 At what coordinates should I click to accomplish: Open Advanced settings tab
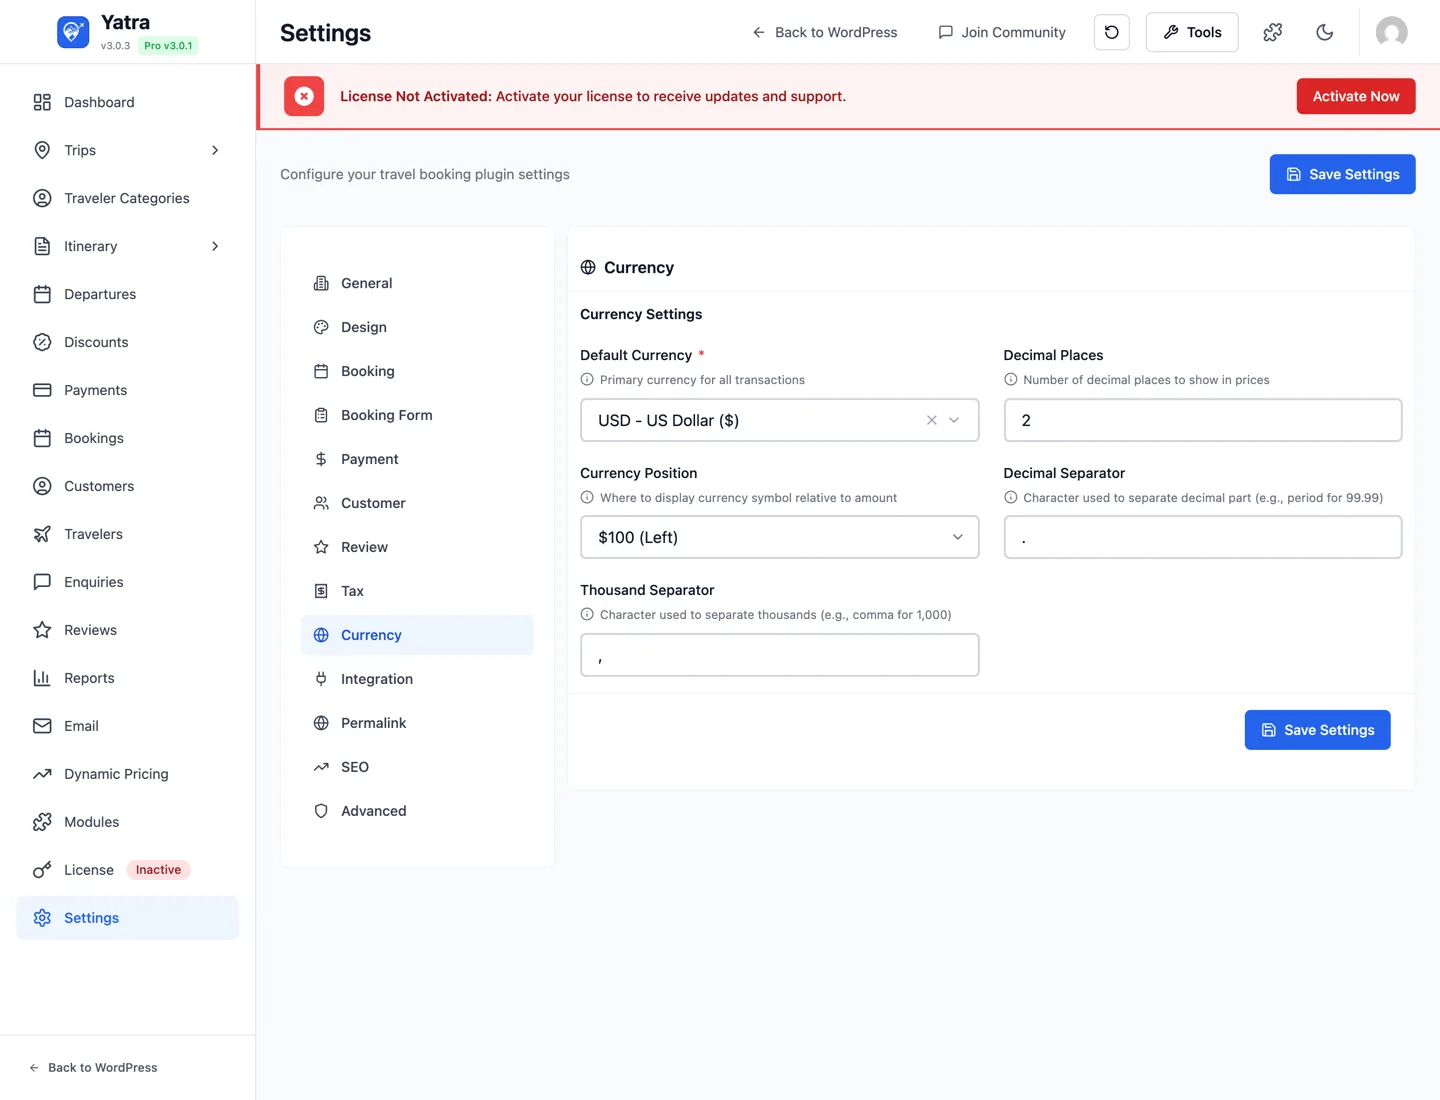[417, 811]
